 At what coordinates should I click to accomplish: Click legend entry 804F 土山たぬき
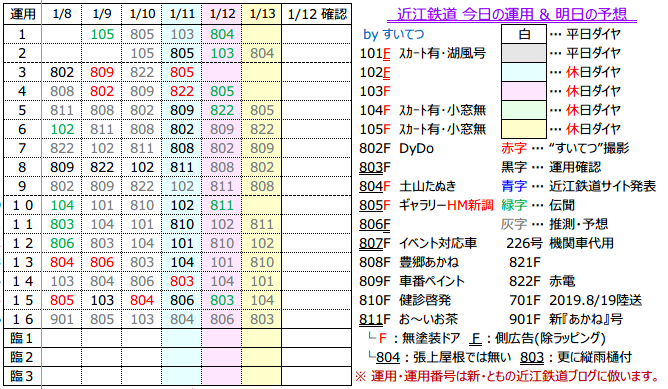click(408, 186)
